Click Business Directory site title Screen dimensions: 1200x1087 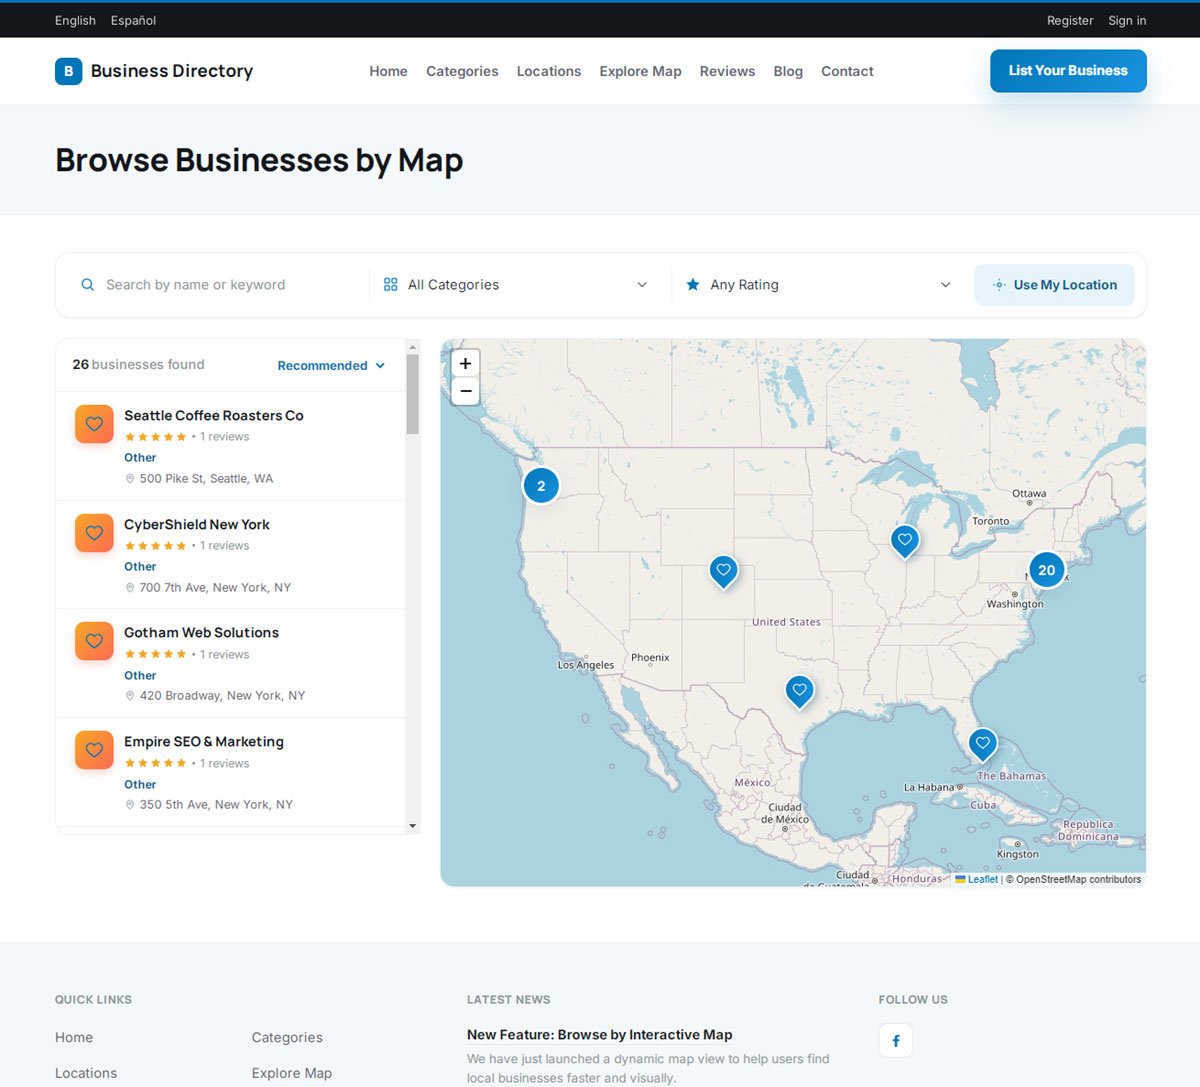(x=172, y=71)
